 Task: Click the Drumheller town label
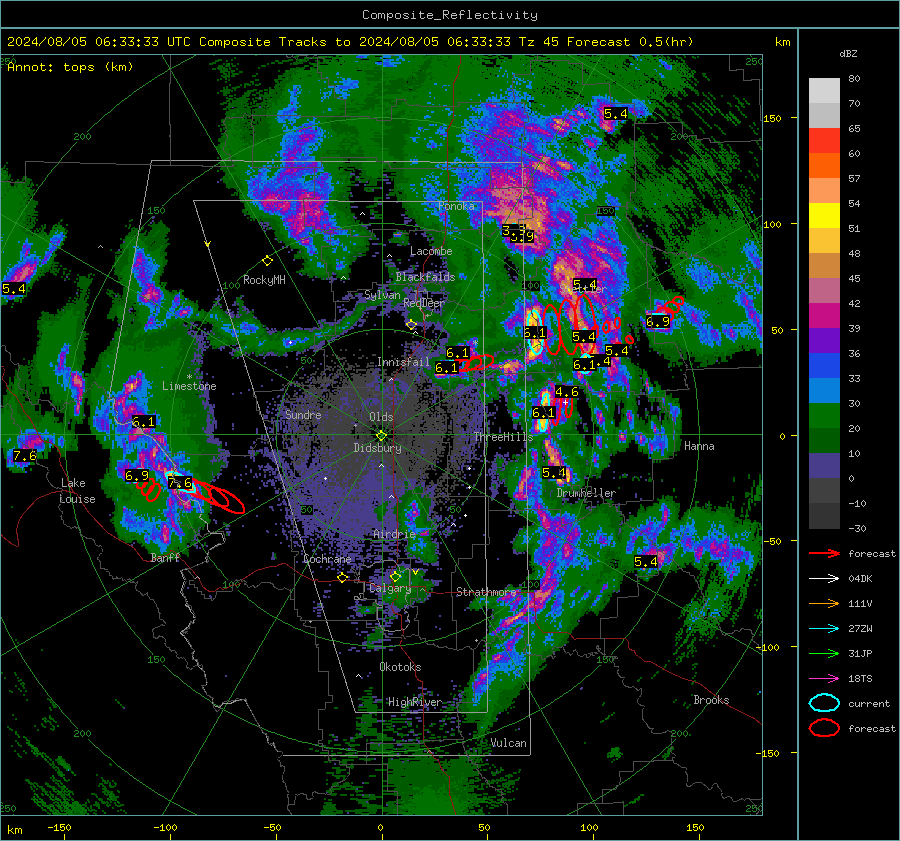(x=586, y=493)
